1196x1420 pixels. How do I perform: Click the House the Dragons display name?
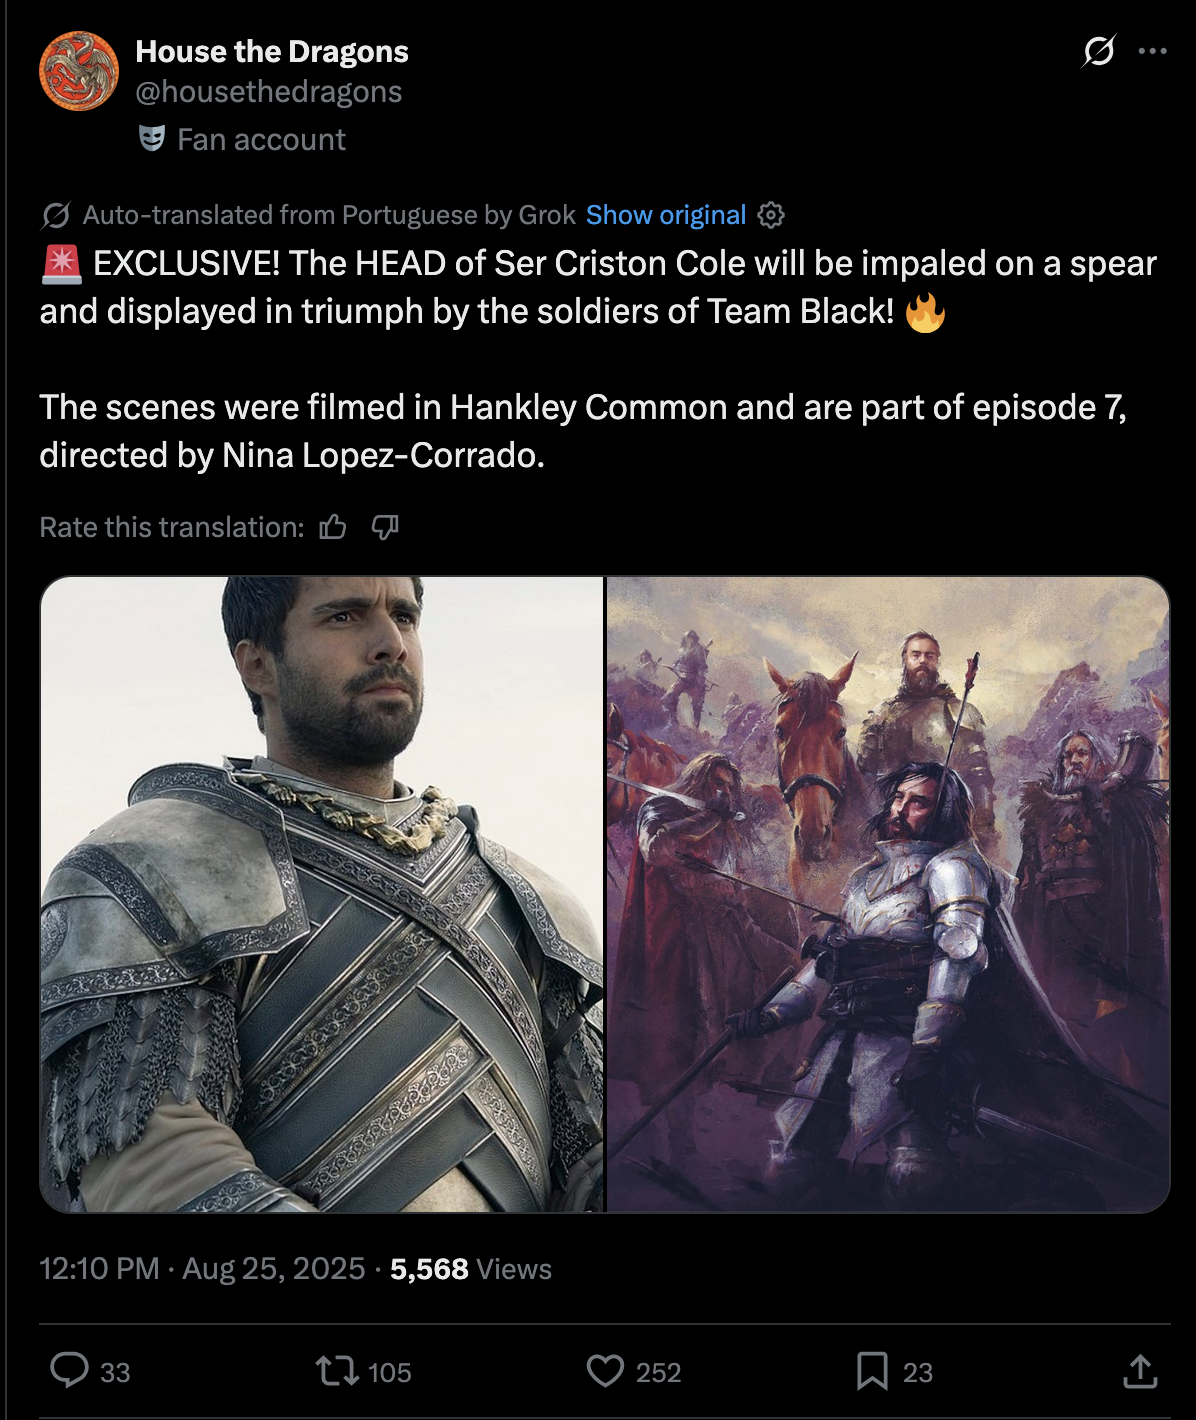pos(272,52)
